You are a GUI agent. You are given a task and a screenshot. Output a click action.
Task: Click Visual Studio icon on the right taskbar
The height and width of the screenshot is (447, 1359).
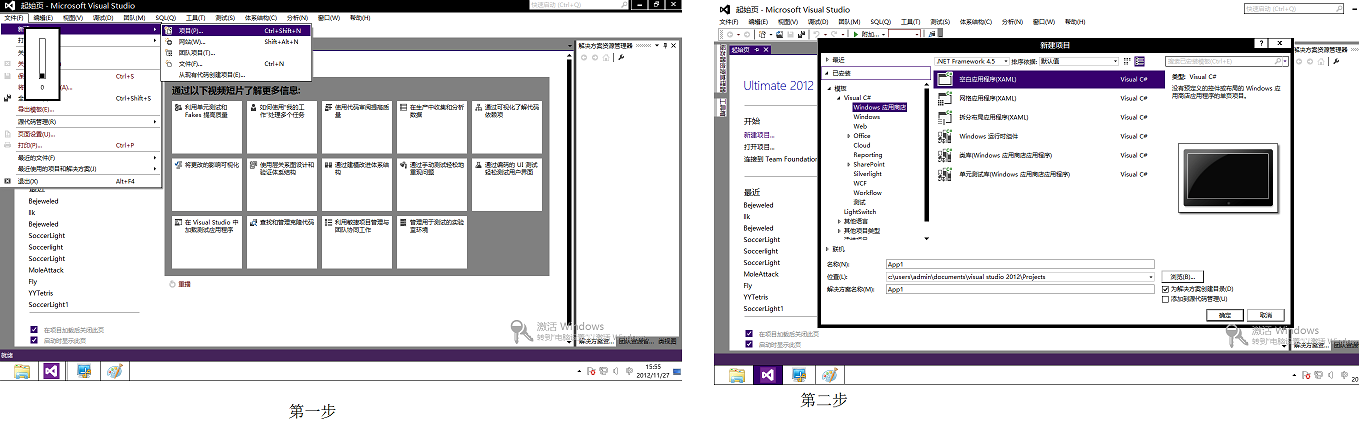click(x=768, y=375)
